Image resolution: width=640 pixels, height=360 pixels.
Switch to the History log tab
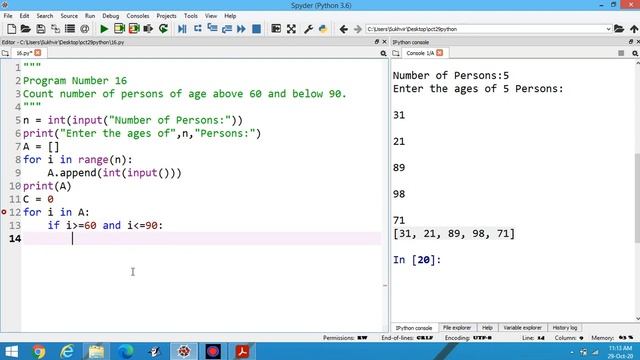(564, 327)
